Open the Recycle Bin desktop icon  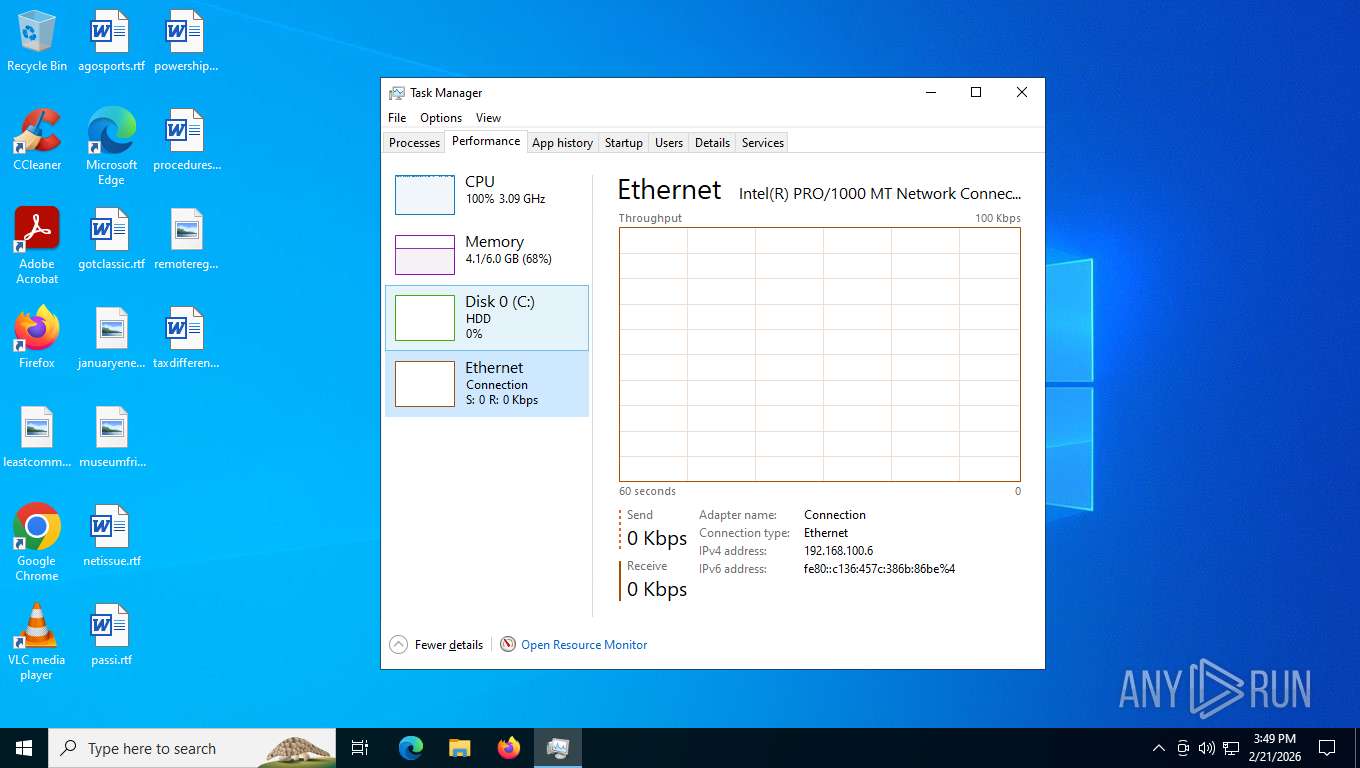(37, 41)
